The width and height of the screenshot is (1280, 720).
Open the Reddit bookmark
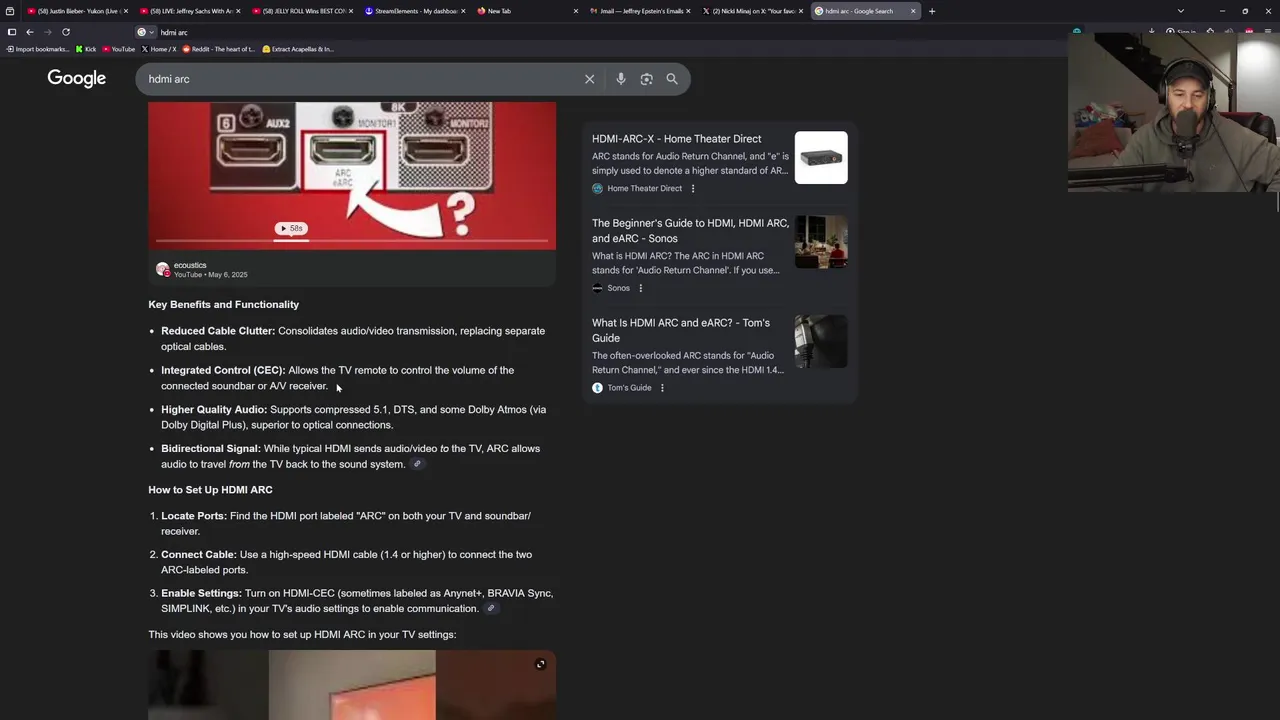coord(218,49)
